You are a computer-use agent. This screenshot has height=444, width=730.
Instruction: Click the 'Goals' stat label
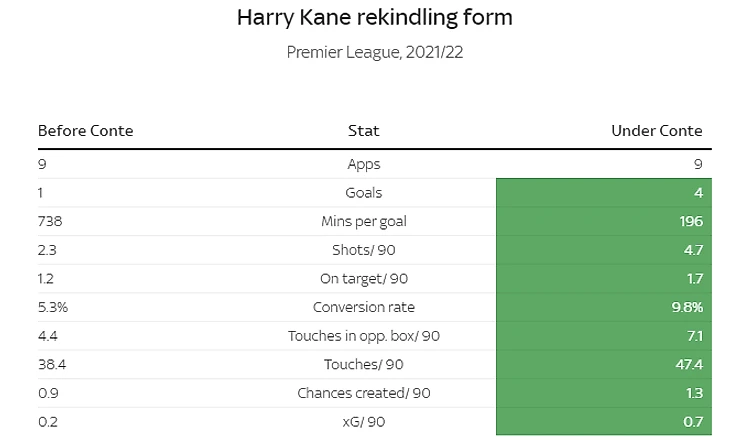click(363, 193)
